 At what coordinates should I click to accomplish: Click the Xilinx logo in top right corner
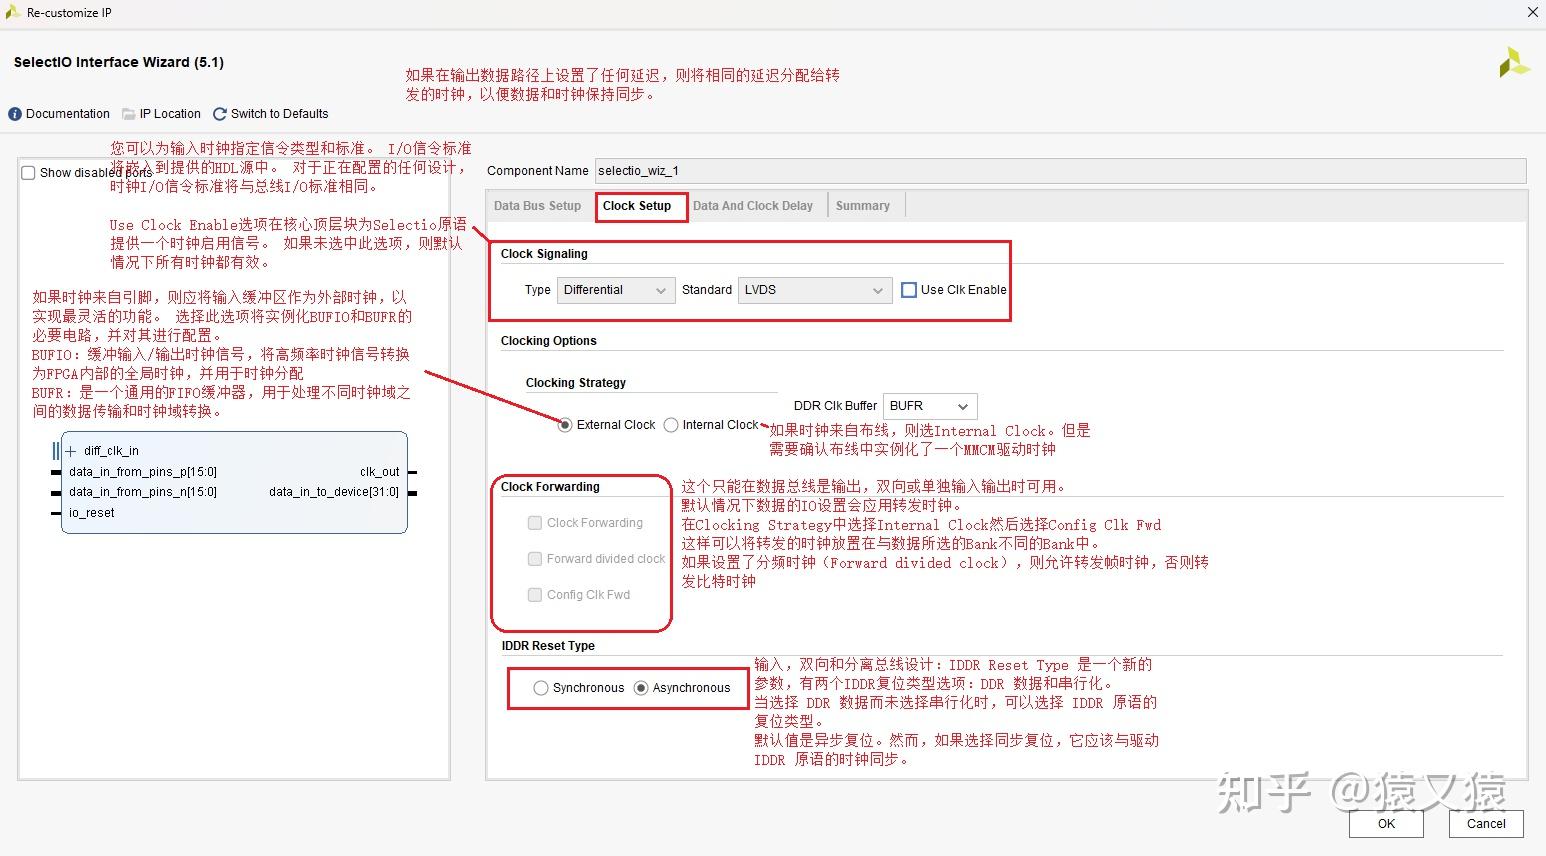[x=1514, y=62]
